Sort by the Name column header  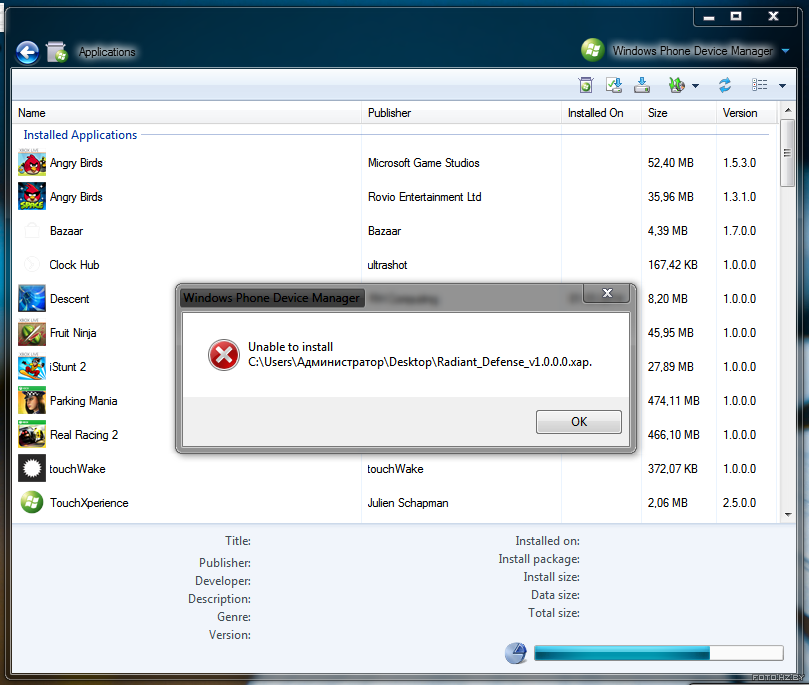point(187,113)
